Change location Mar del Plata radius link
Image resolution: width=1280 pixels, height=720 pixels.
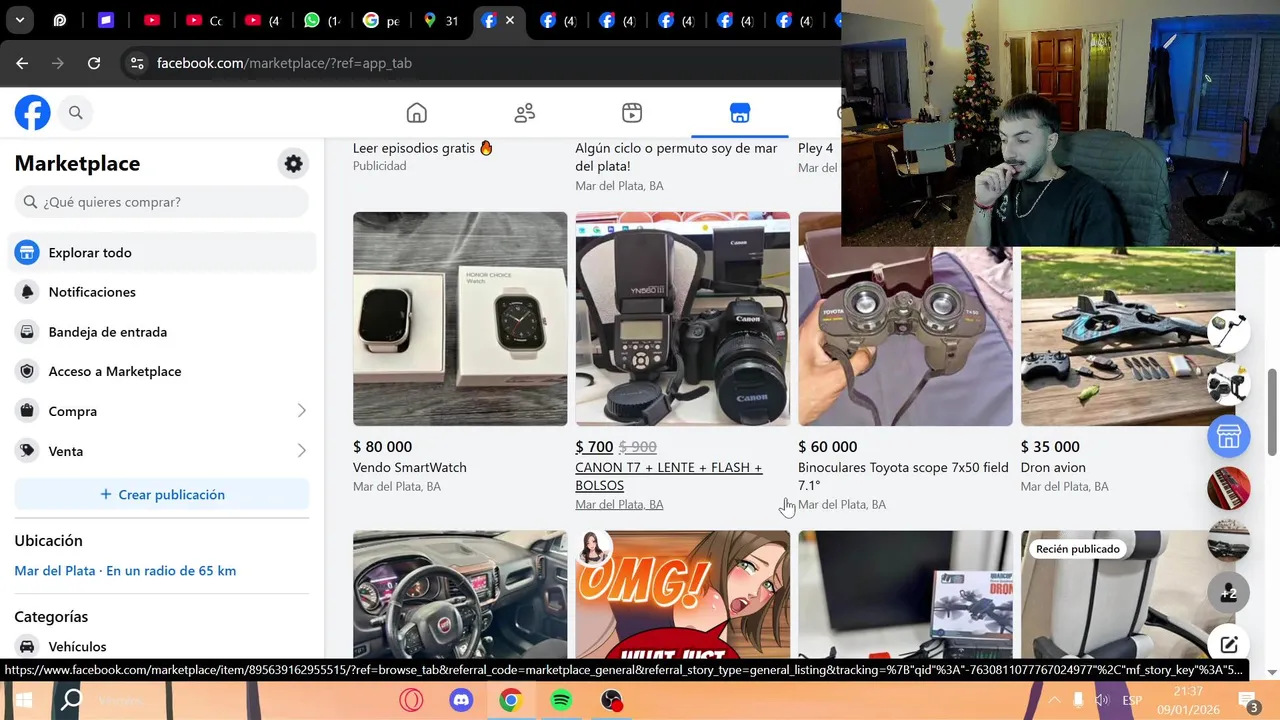[x=125, y=571]
